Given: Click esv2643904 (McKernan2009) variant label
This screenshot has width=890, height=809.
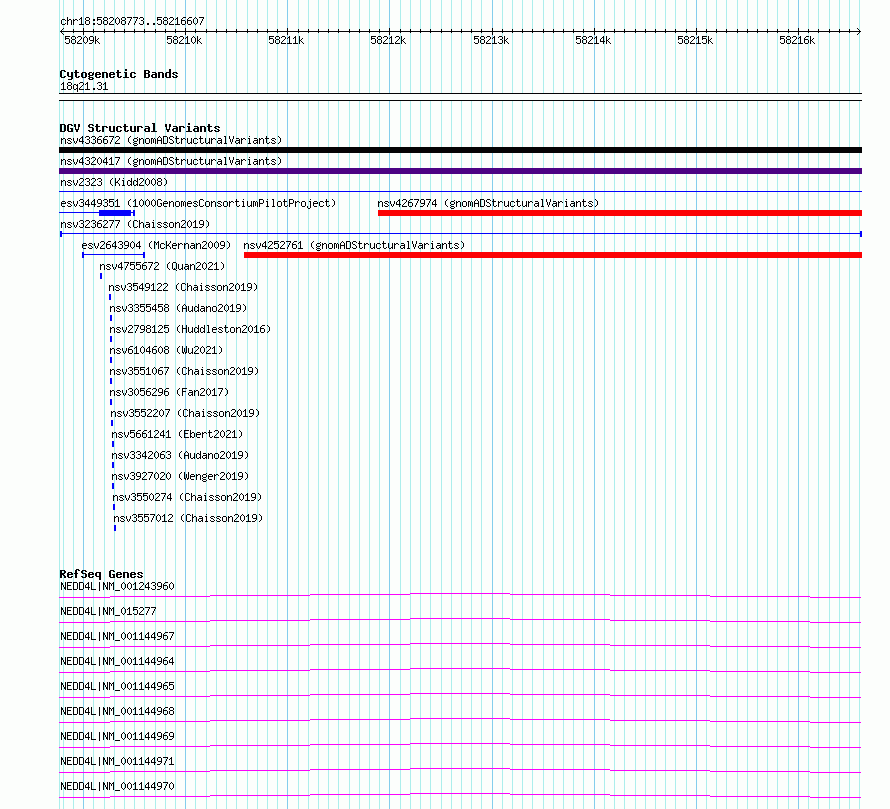Looking at the screenshot, I should (156, 245).
